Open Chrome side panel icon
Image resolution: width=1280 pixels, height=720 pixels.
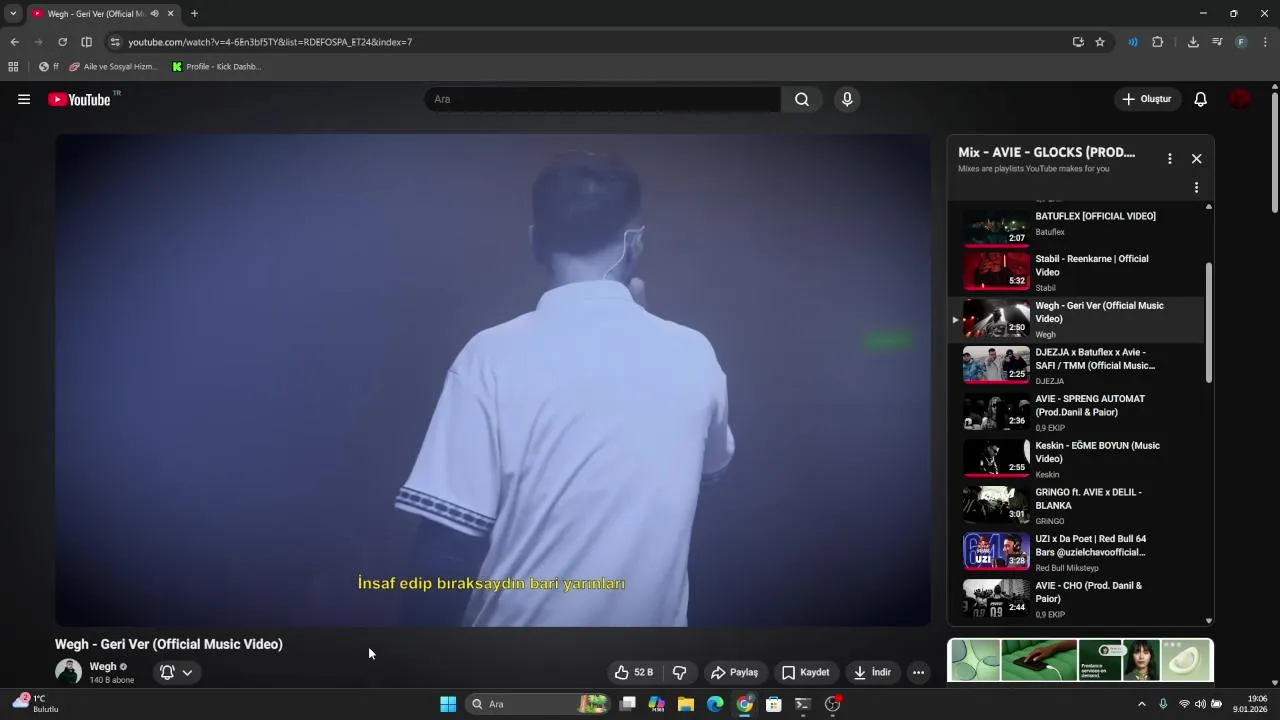pyautogui.click(x=86, y=42)
